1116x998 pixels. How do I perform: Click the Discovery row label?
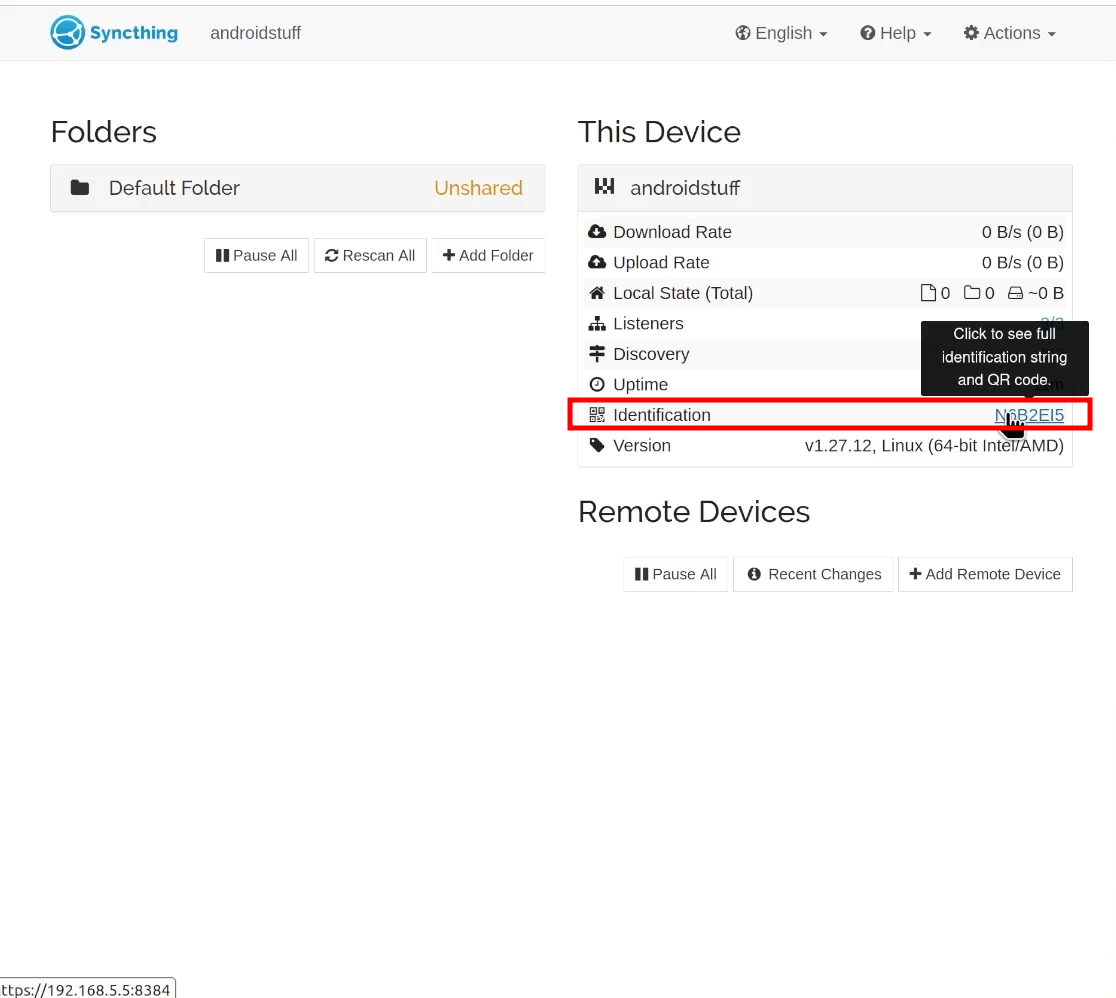[651, 354]
